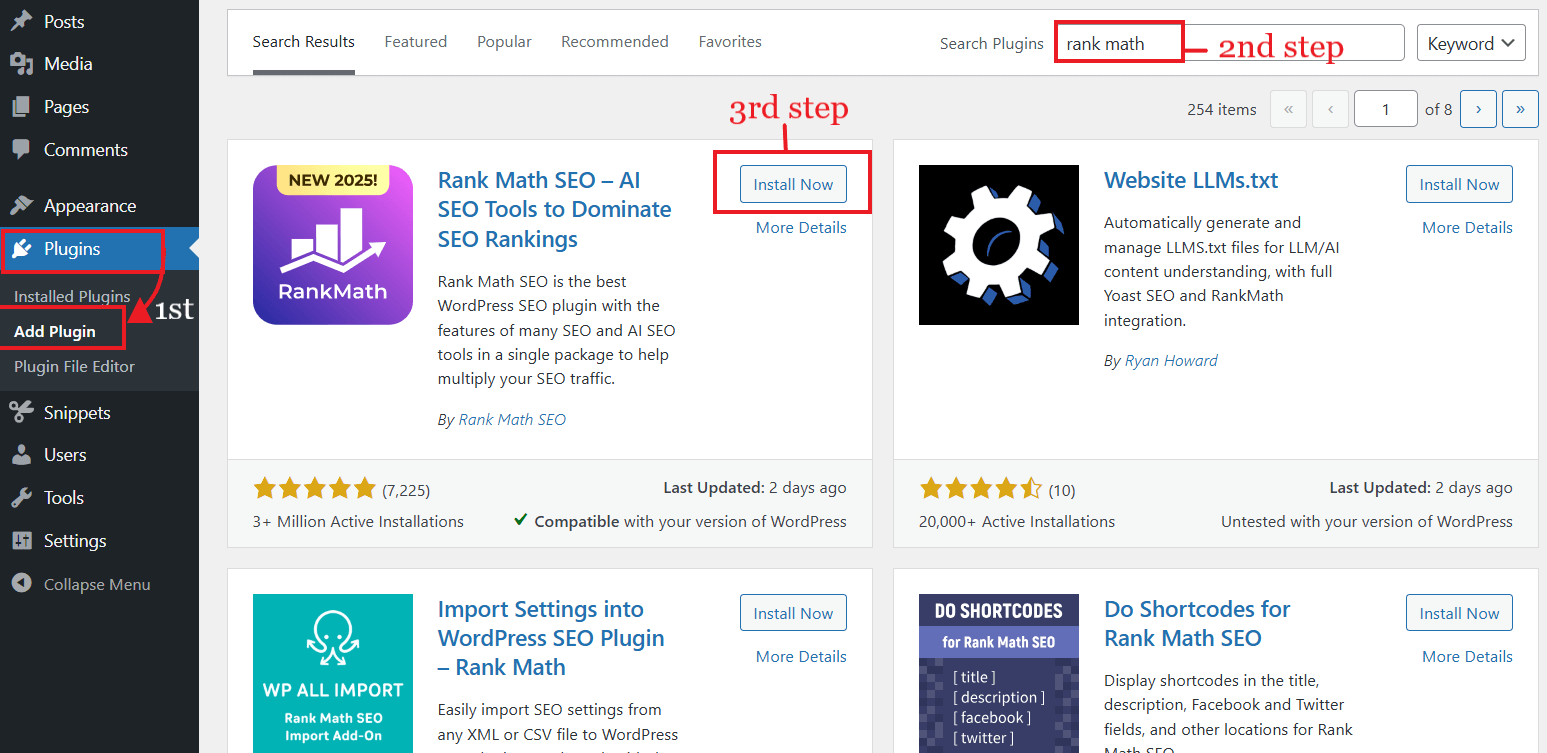Click the Users person icon
The height and width of the screenshot is (753, 1547).
coord(21,455)
